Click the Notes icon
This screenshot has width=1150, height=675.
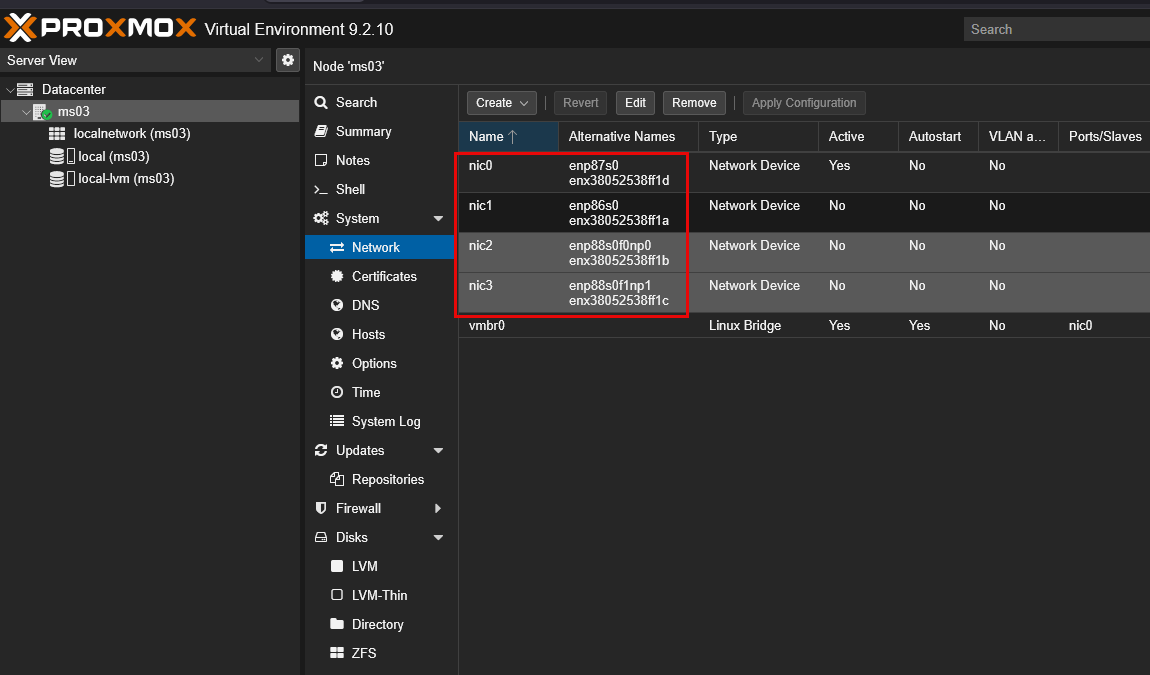(321, 161)
